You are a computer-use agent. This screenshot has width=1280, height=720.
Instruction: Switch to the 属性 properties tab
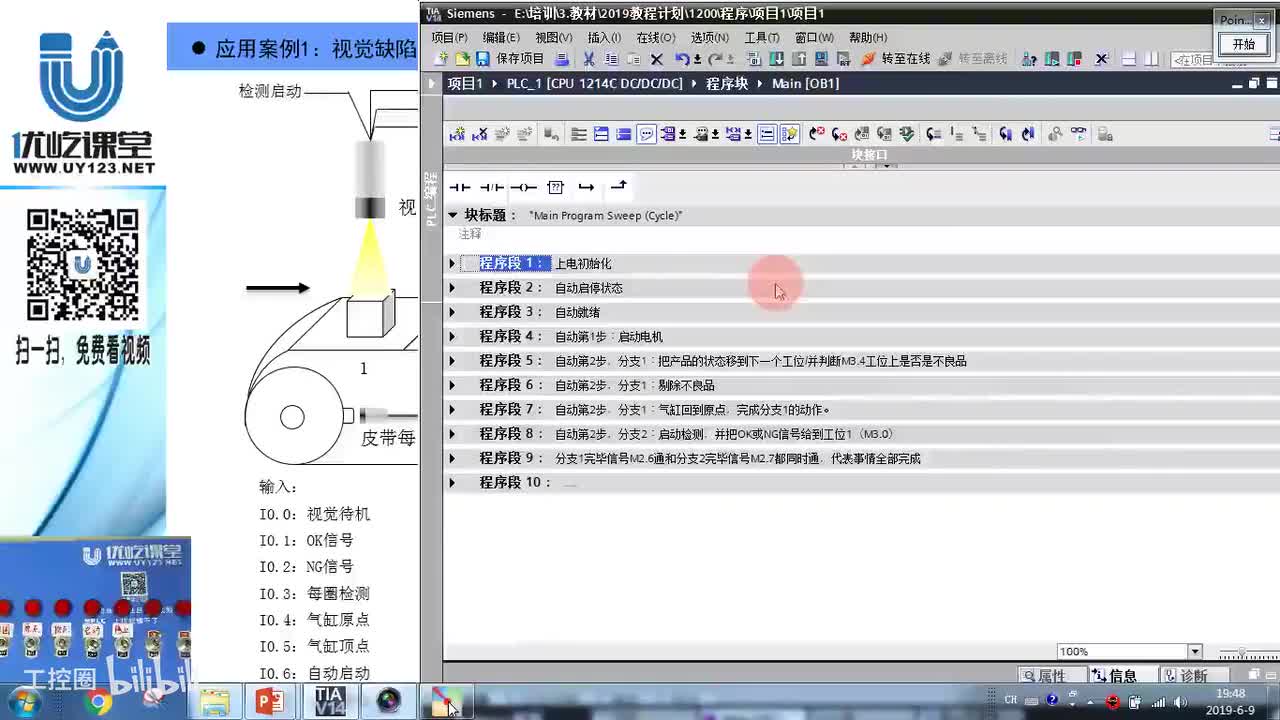(x=1051, y=676)
